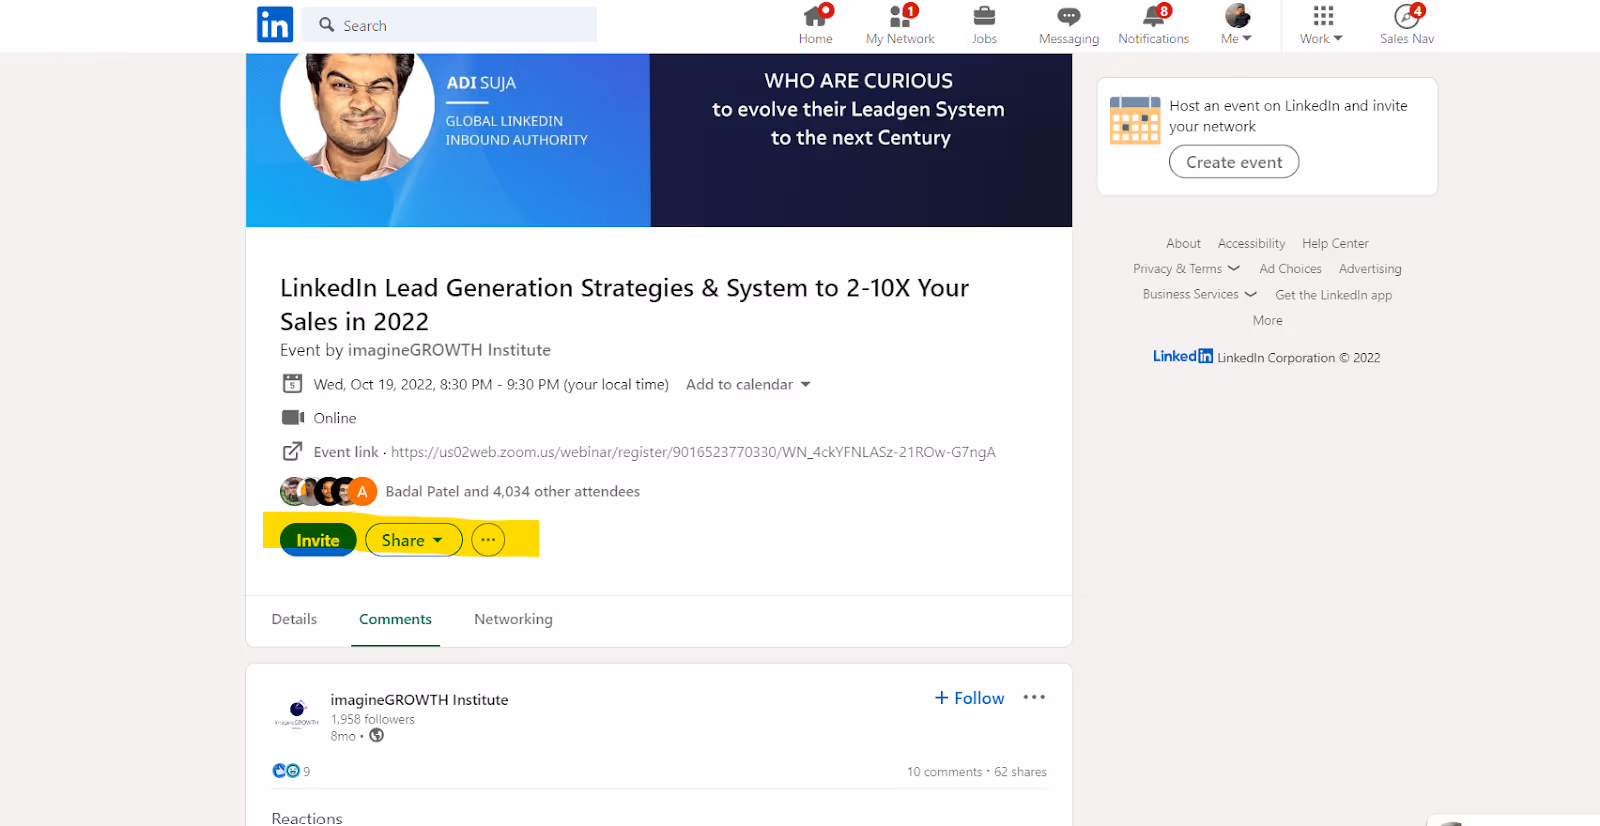The width and height of the screenshot is (1600, 826).
Task: Click the external Event link icon
Action: click(x=292, y=452)
